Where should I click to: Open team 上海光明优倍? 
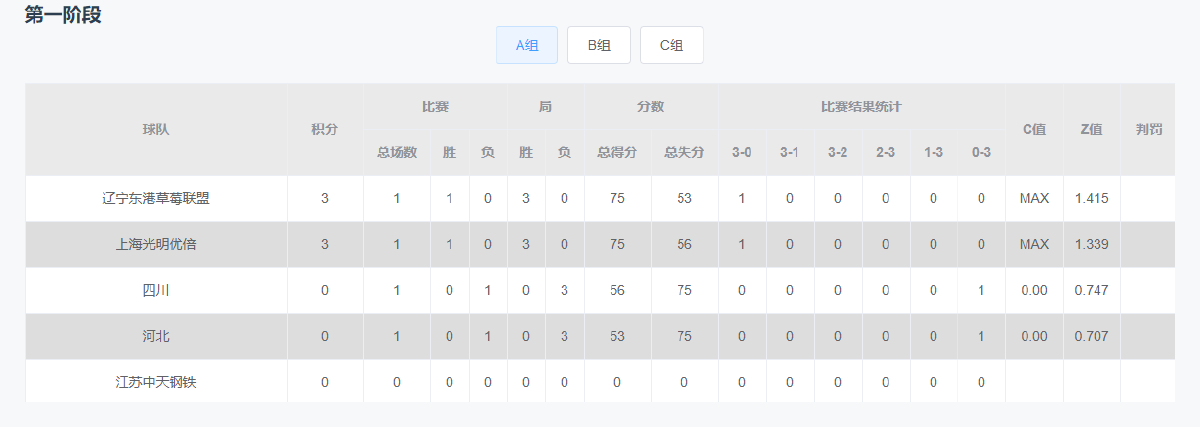[x=156, y=244]
